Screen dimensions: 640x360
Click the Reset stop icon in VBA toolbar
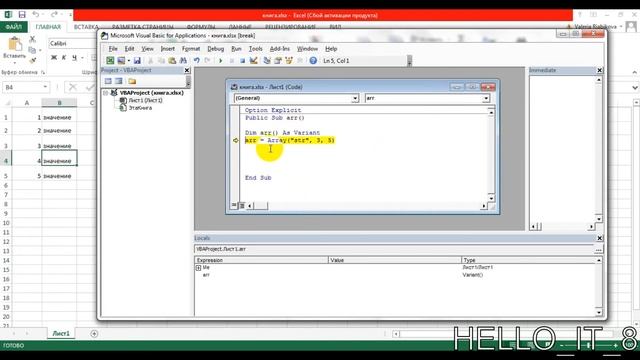click(242, 60)
